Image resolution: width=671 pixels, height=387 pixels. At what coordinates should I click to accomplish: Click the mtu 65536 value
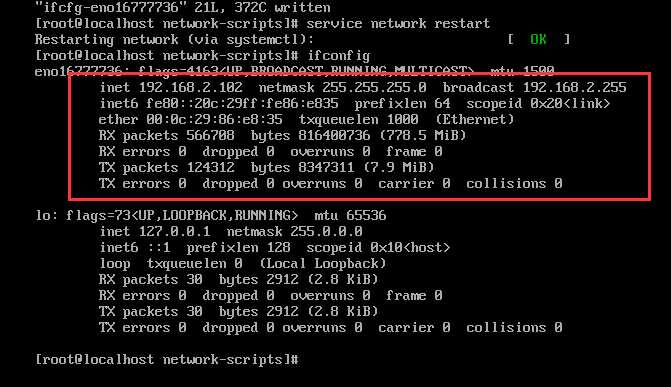pos(350,215)
